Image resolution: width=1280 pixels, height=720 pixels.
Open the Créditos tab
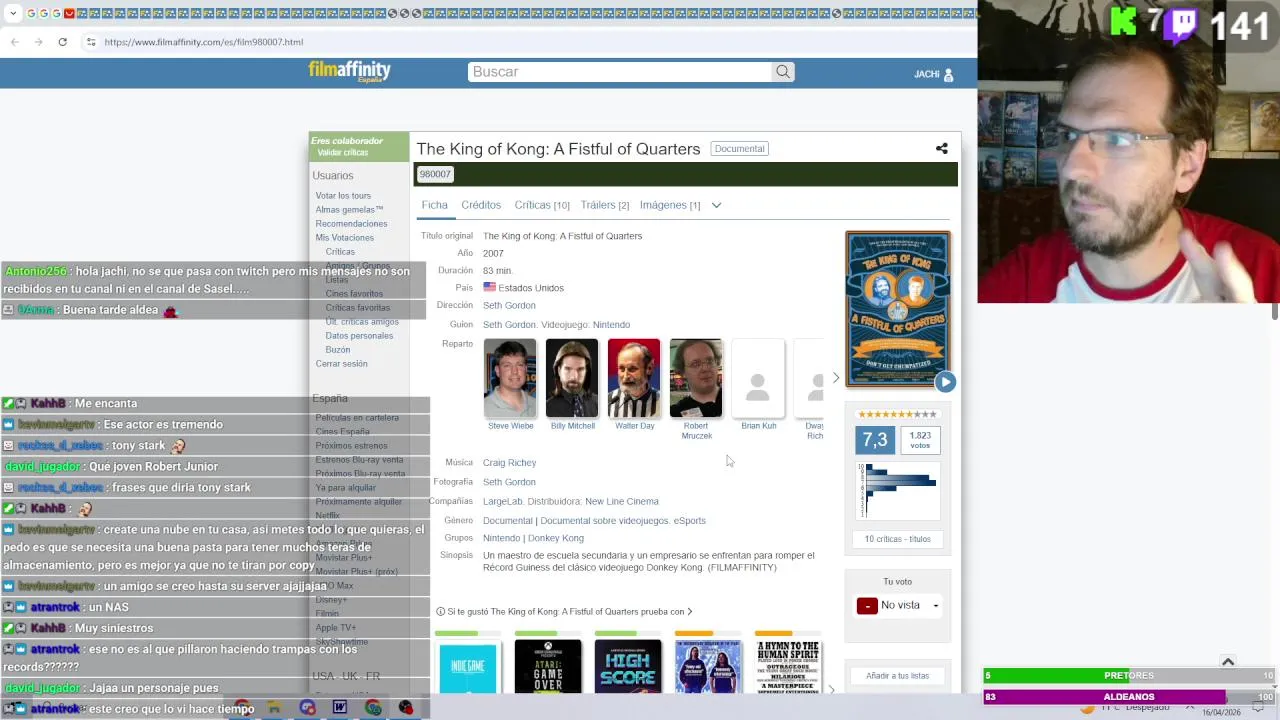coord(481,205)
